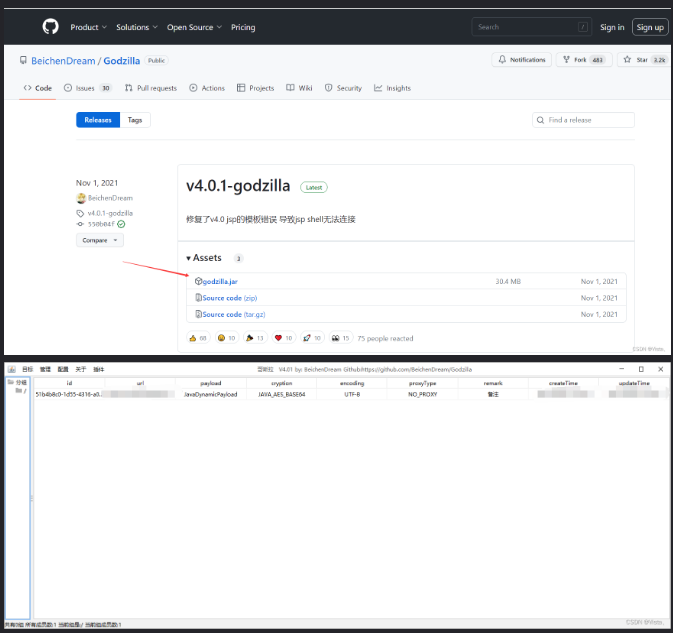Click the GitHub octocat logo
The image size is (673, 633).
(50, 27)
